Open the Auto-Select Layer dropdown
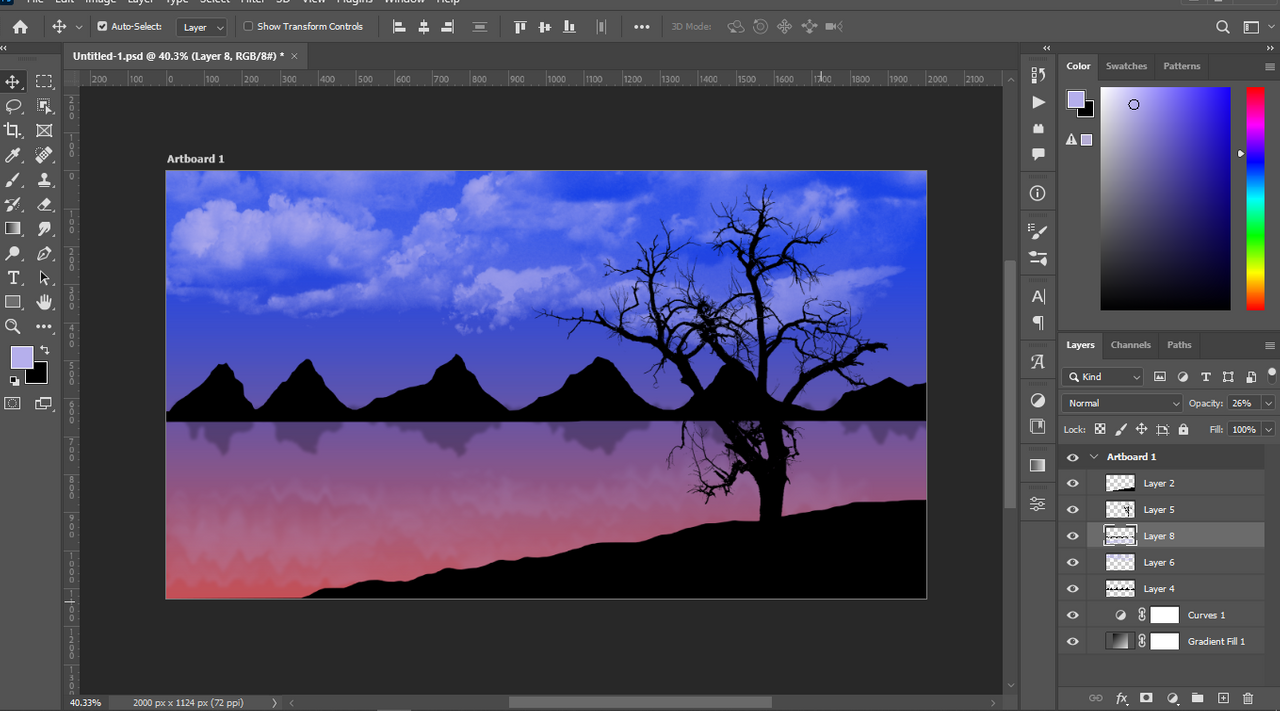The height and width of the screenshot is (711, 1280). tap(203, 27)
